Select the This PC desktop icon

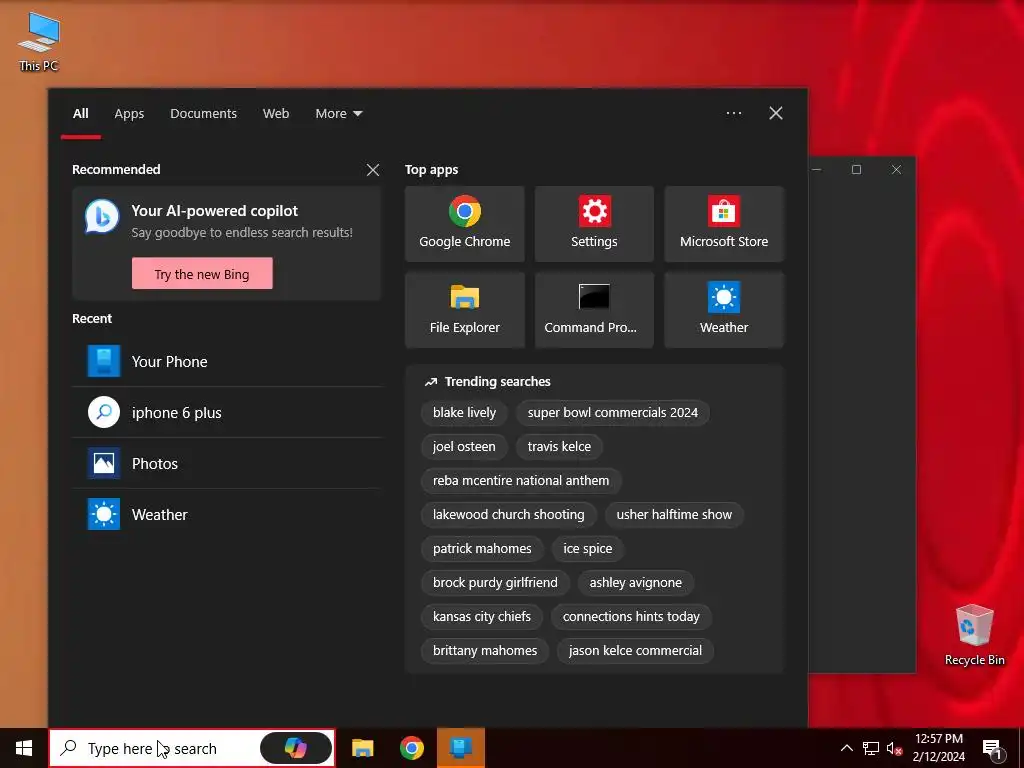pyautogui.click(x=39, y=41)
